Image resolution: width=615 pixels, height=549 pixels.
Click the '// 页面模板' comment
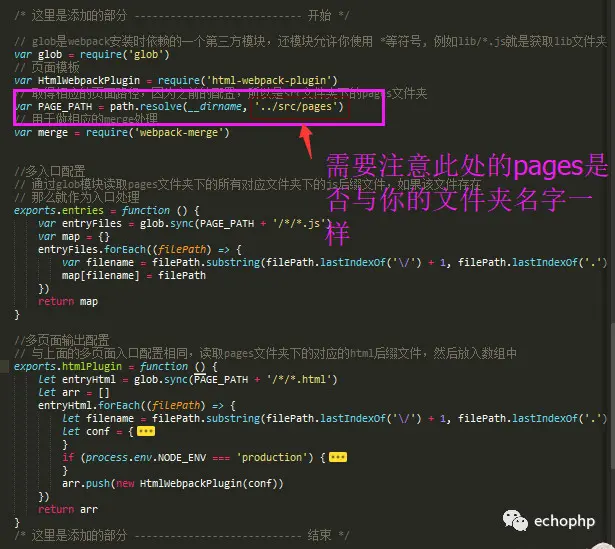click(47, 67)
